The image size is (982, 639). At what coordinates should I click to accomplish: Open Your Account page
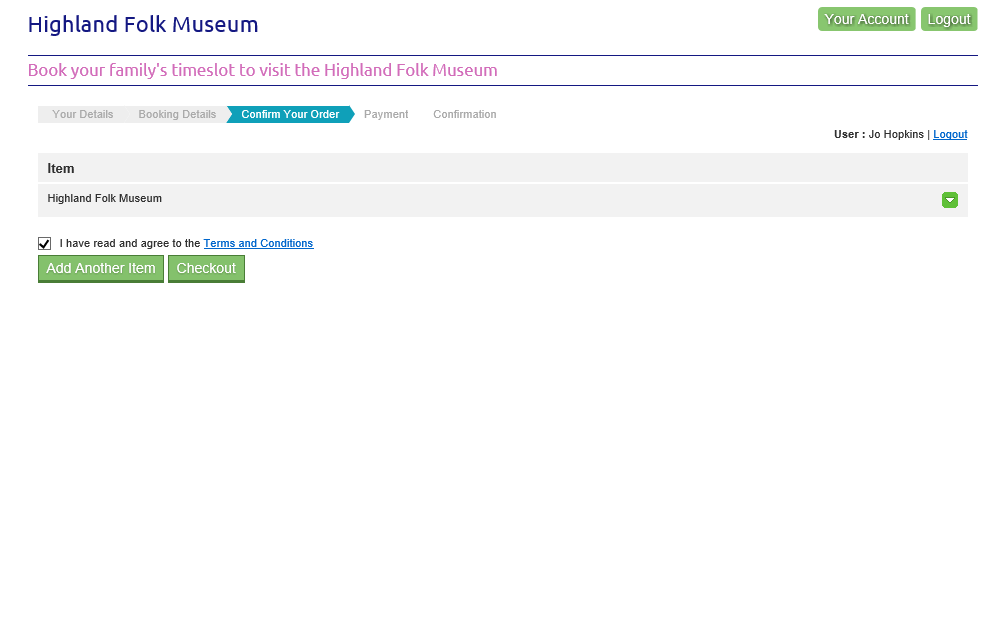pyautogui.click(x=866, y=19)
